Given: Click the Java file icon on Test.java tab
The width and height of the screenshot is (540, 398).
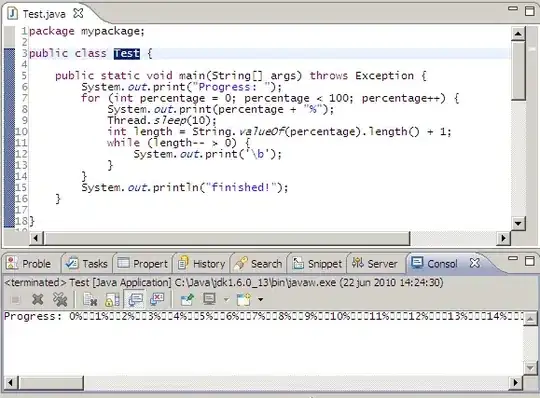Looking at the screenshot, I should 13,14.
